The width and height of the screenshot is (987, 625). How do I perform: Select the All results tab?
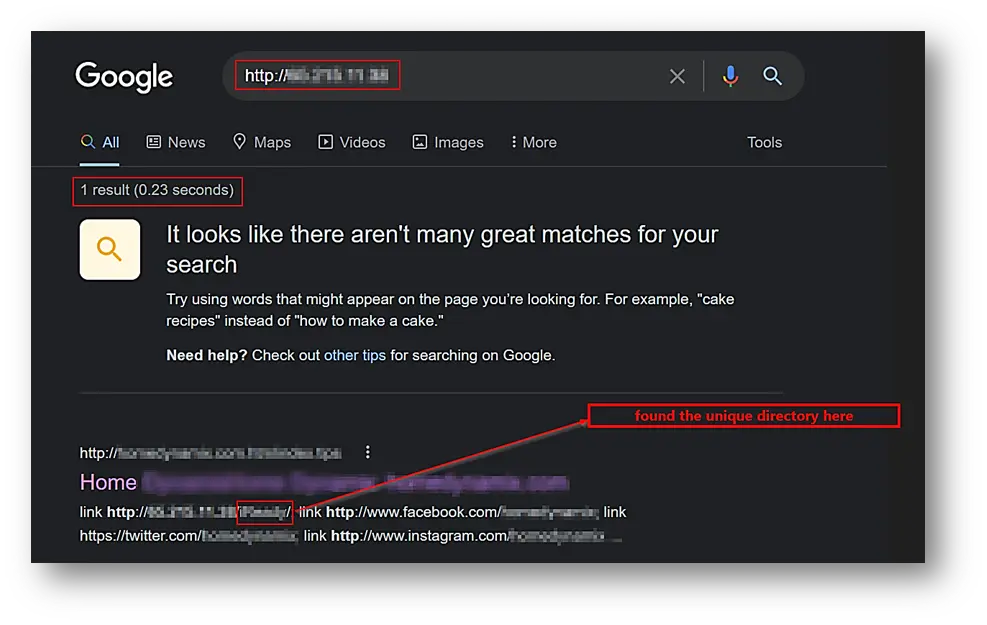coord(101,142)
